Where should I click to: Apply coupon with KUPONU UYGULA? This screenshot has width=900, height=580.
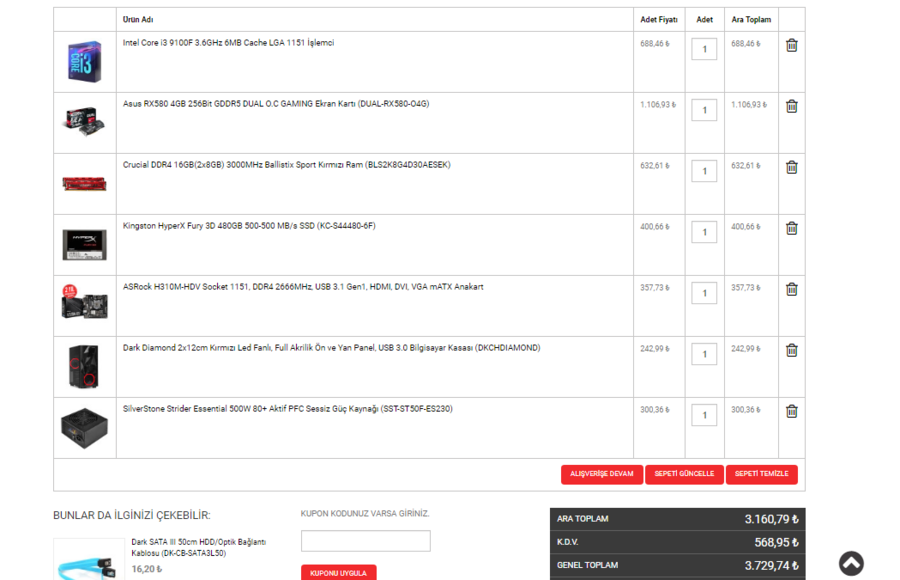339,573
